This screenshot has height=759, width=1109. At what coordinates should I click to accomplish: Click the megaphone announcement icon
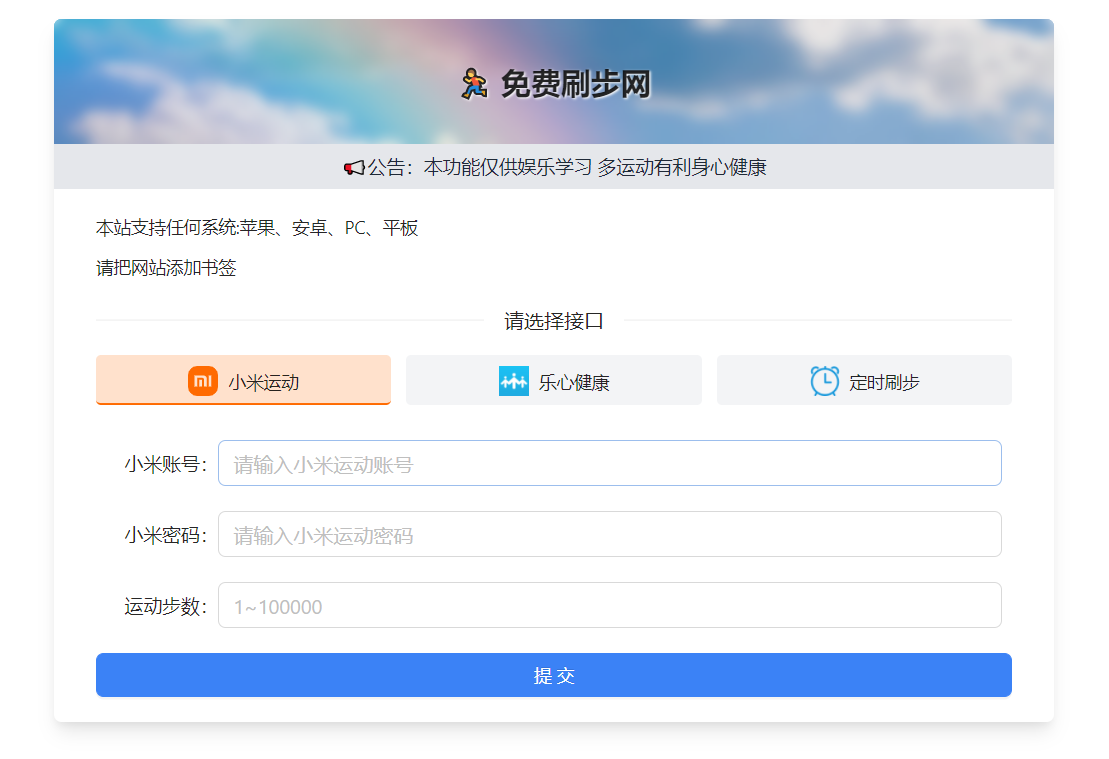coord(353,168)
